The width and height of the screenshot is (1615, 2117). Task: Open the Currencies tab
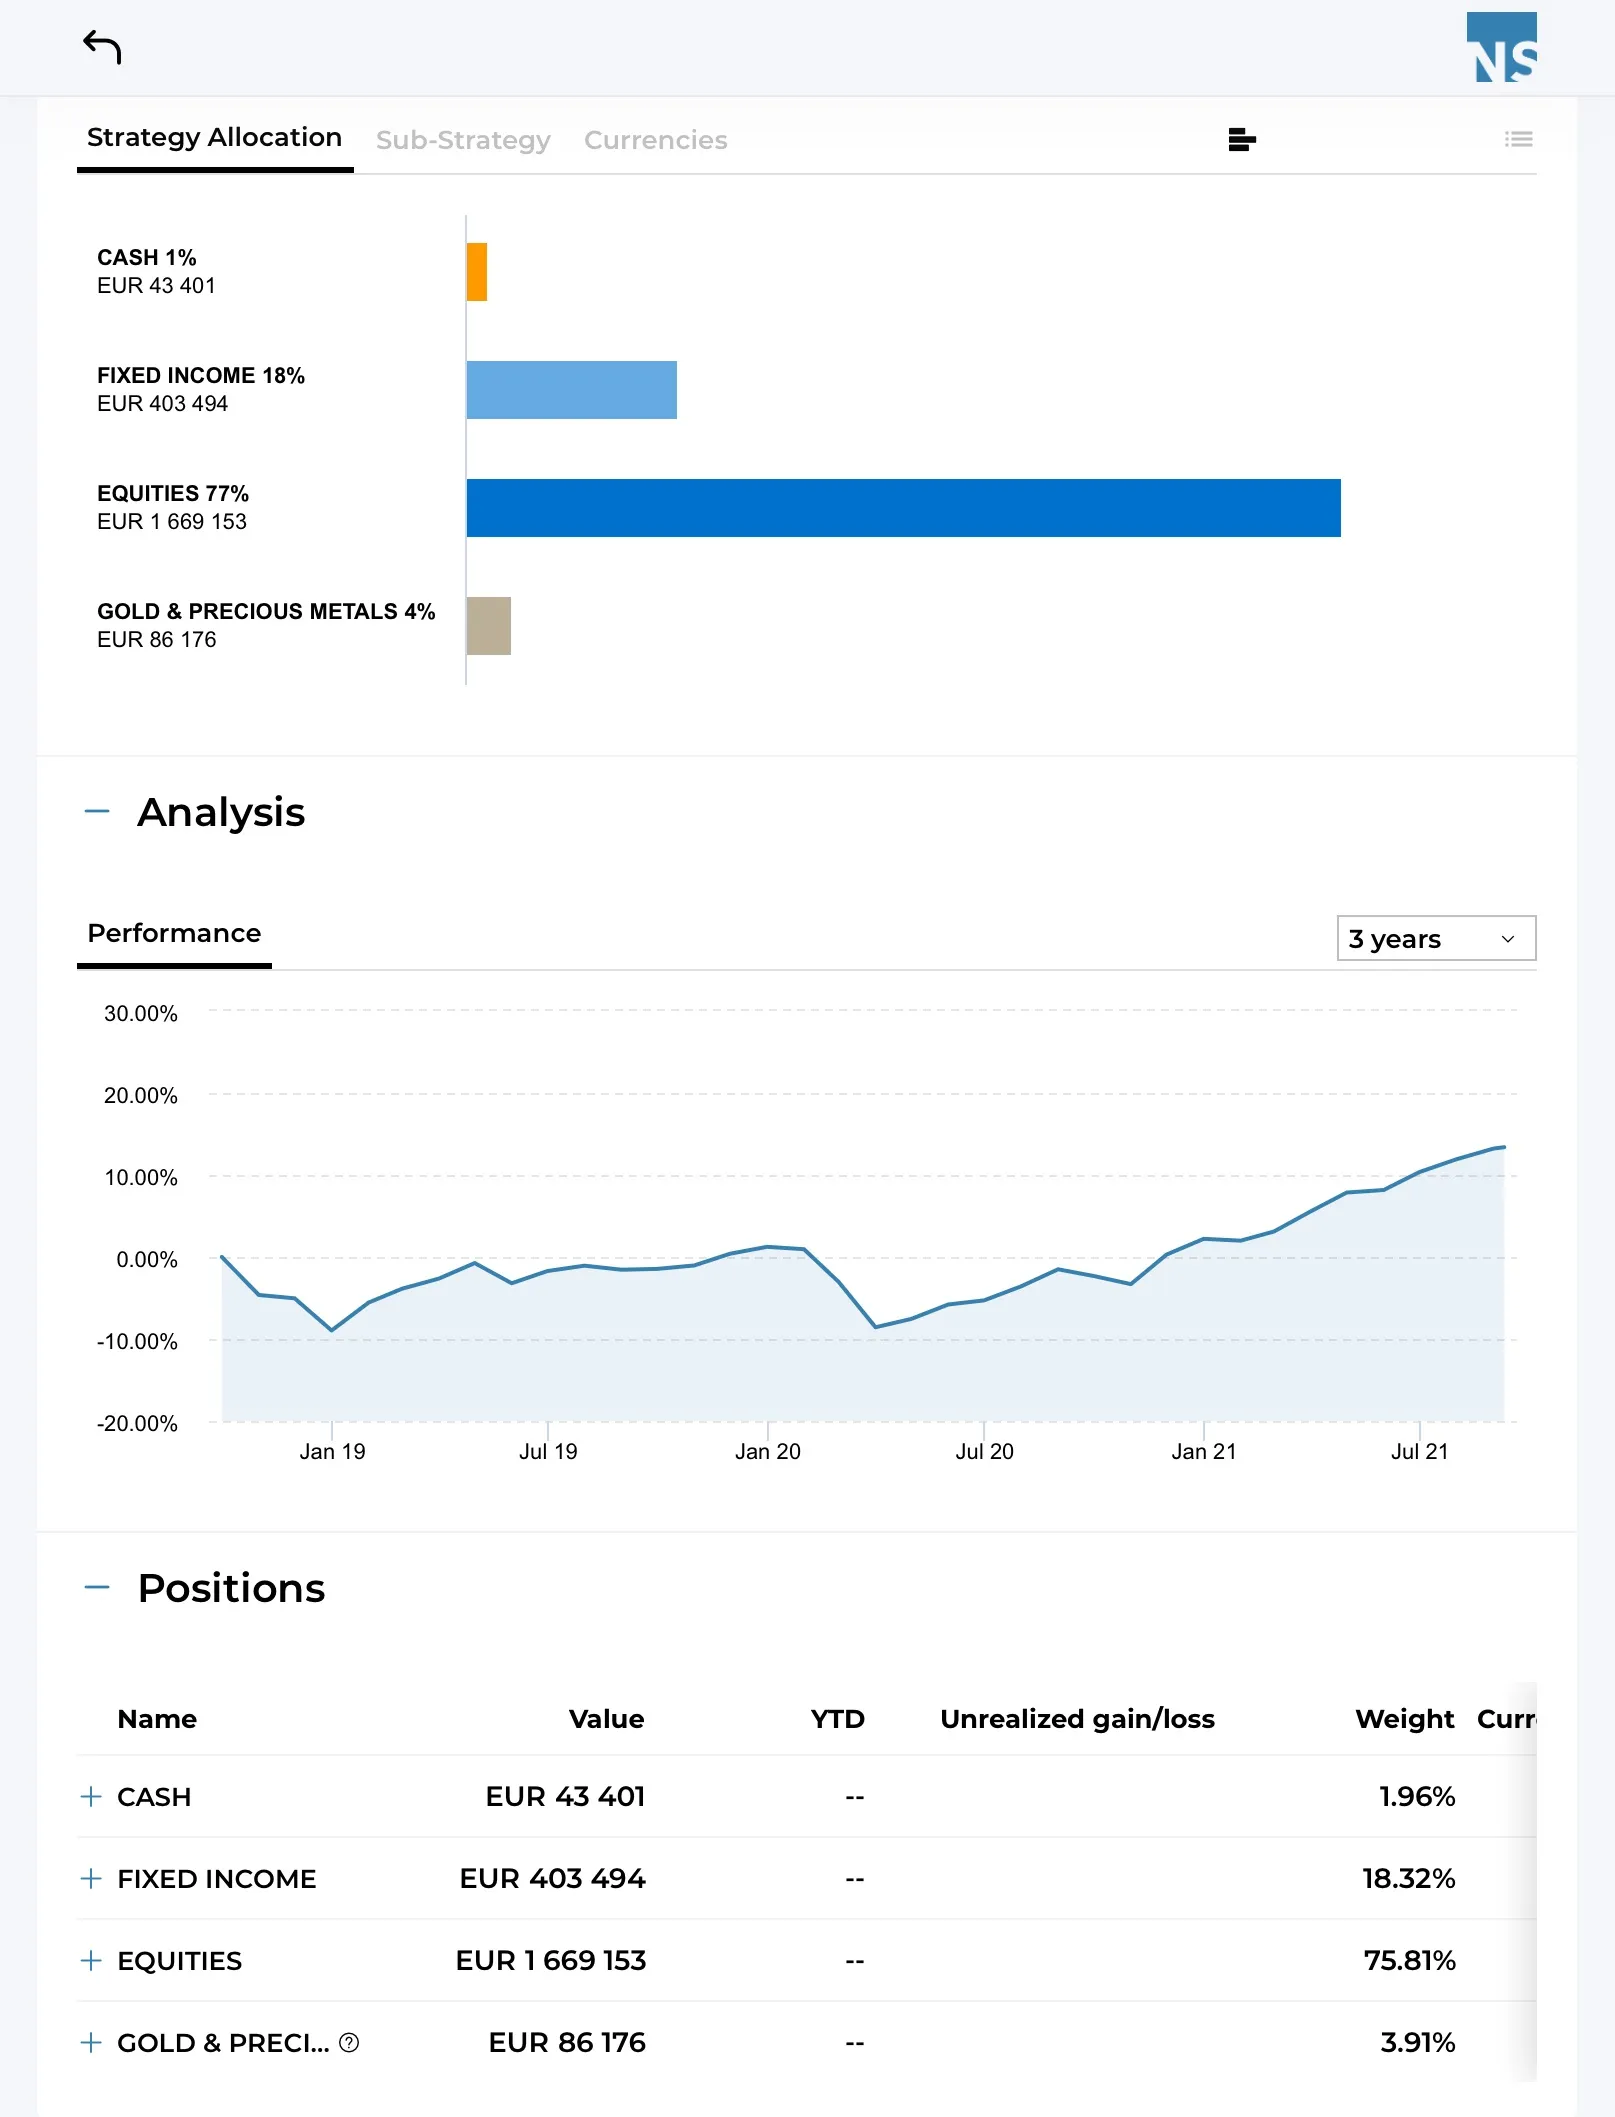pos(656,140)
